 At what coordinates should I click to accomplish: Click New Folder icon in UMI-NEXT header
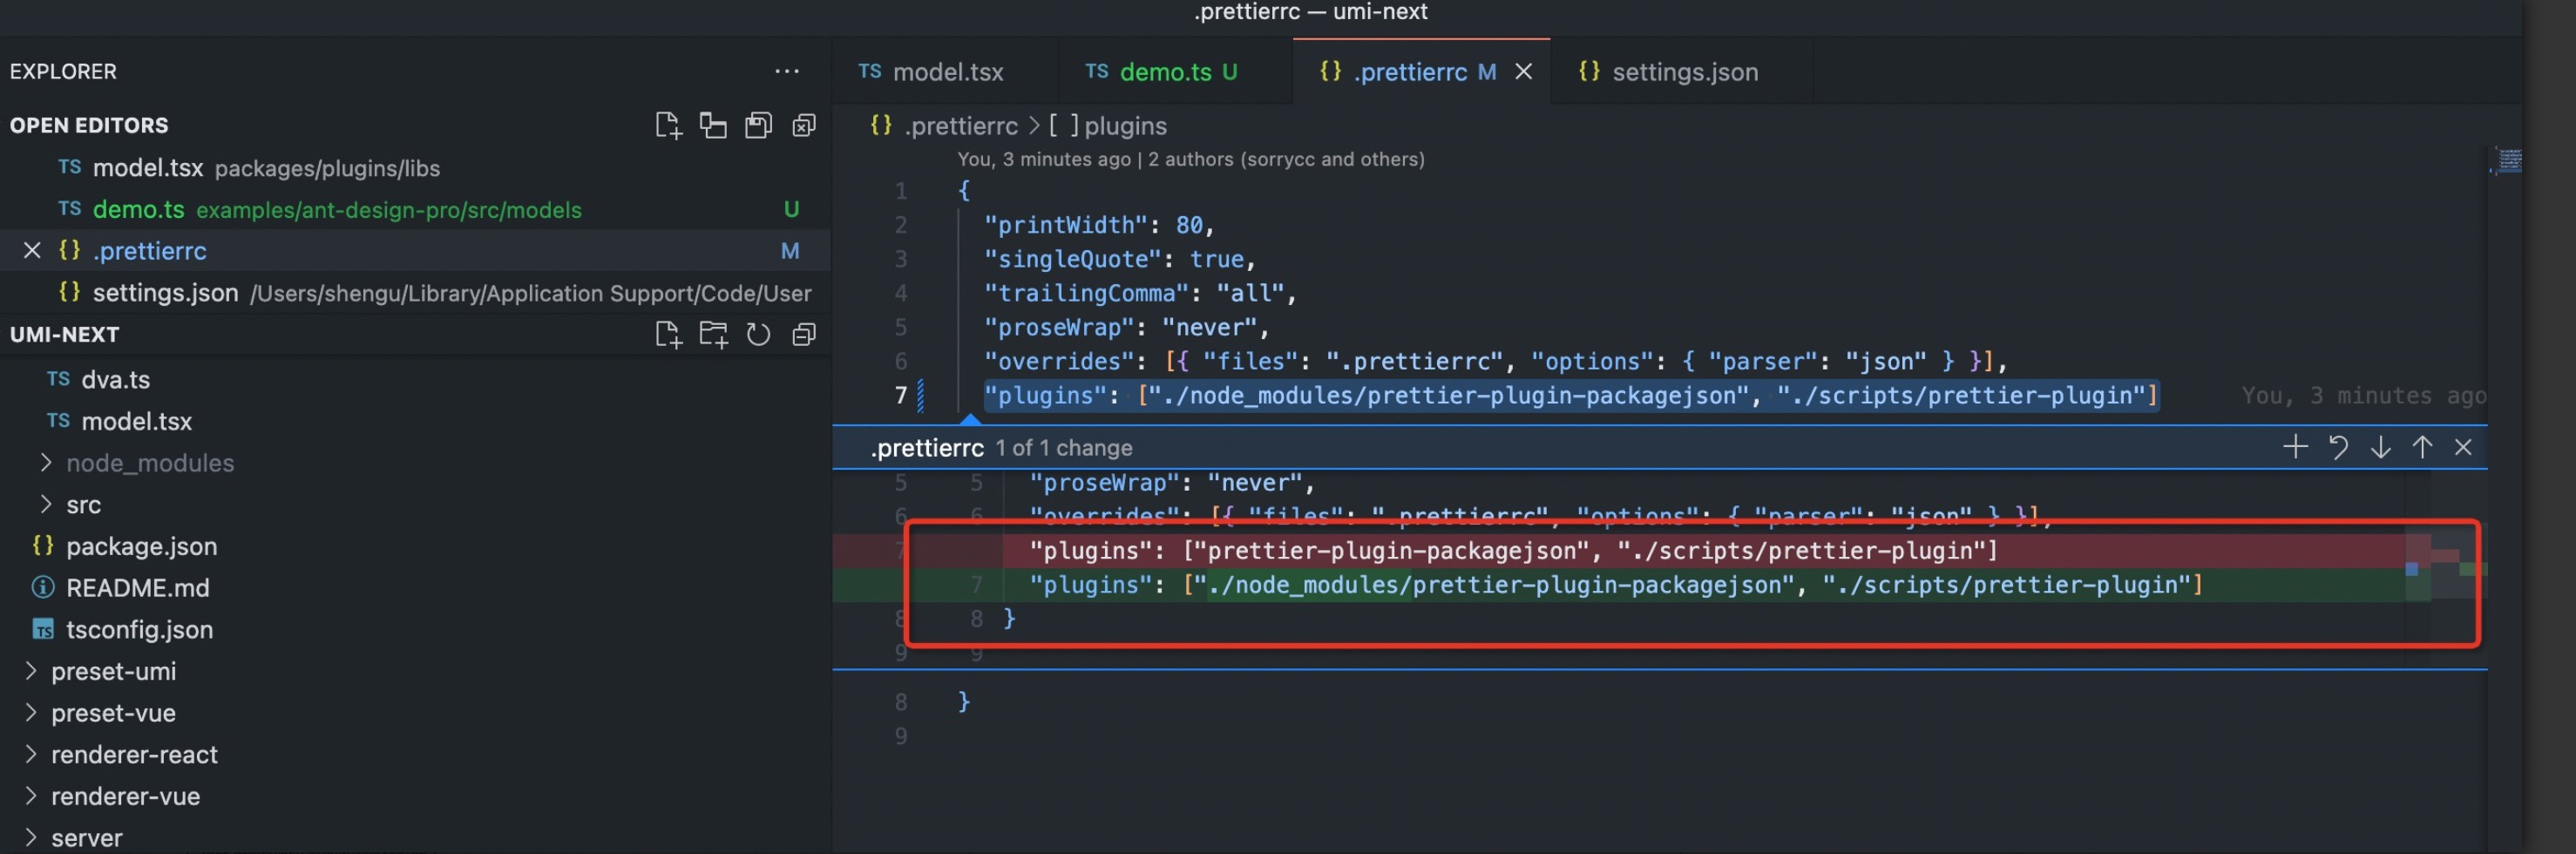pos(713,334)
